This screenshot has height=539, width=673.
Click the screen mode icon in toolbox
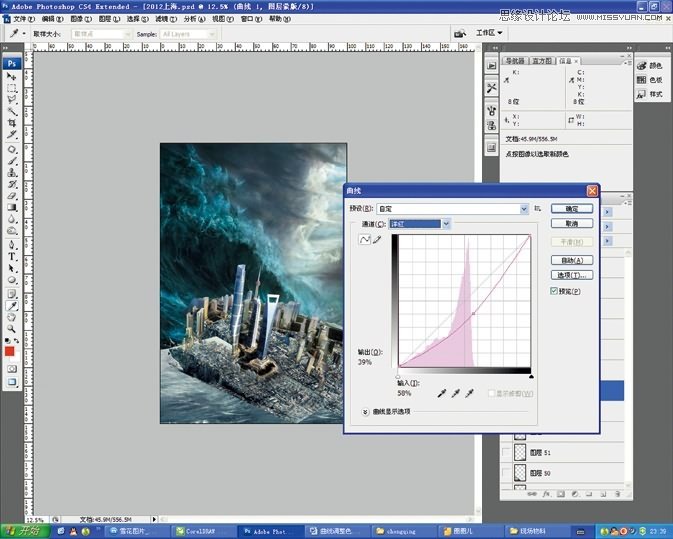point(12,382)
